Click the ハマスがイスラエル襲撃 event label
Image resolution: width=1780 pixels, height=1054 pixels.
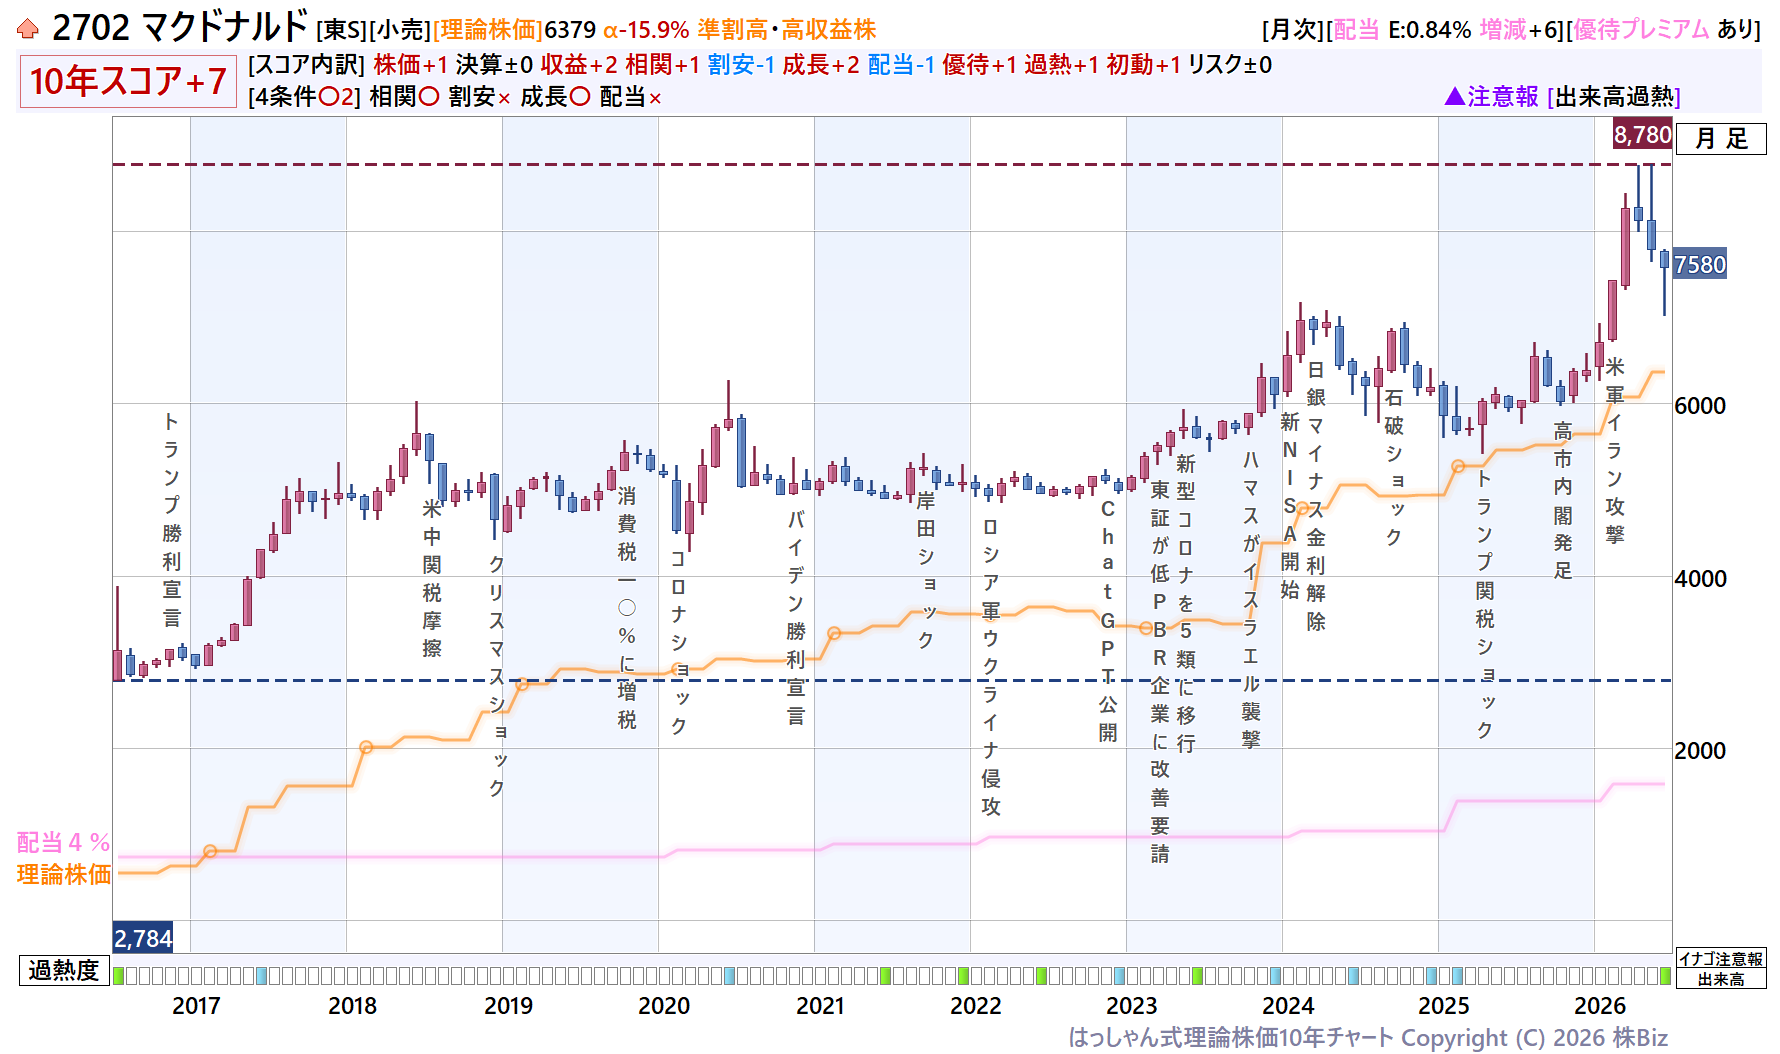coord(1251,599)
